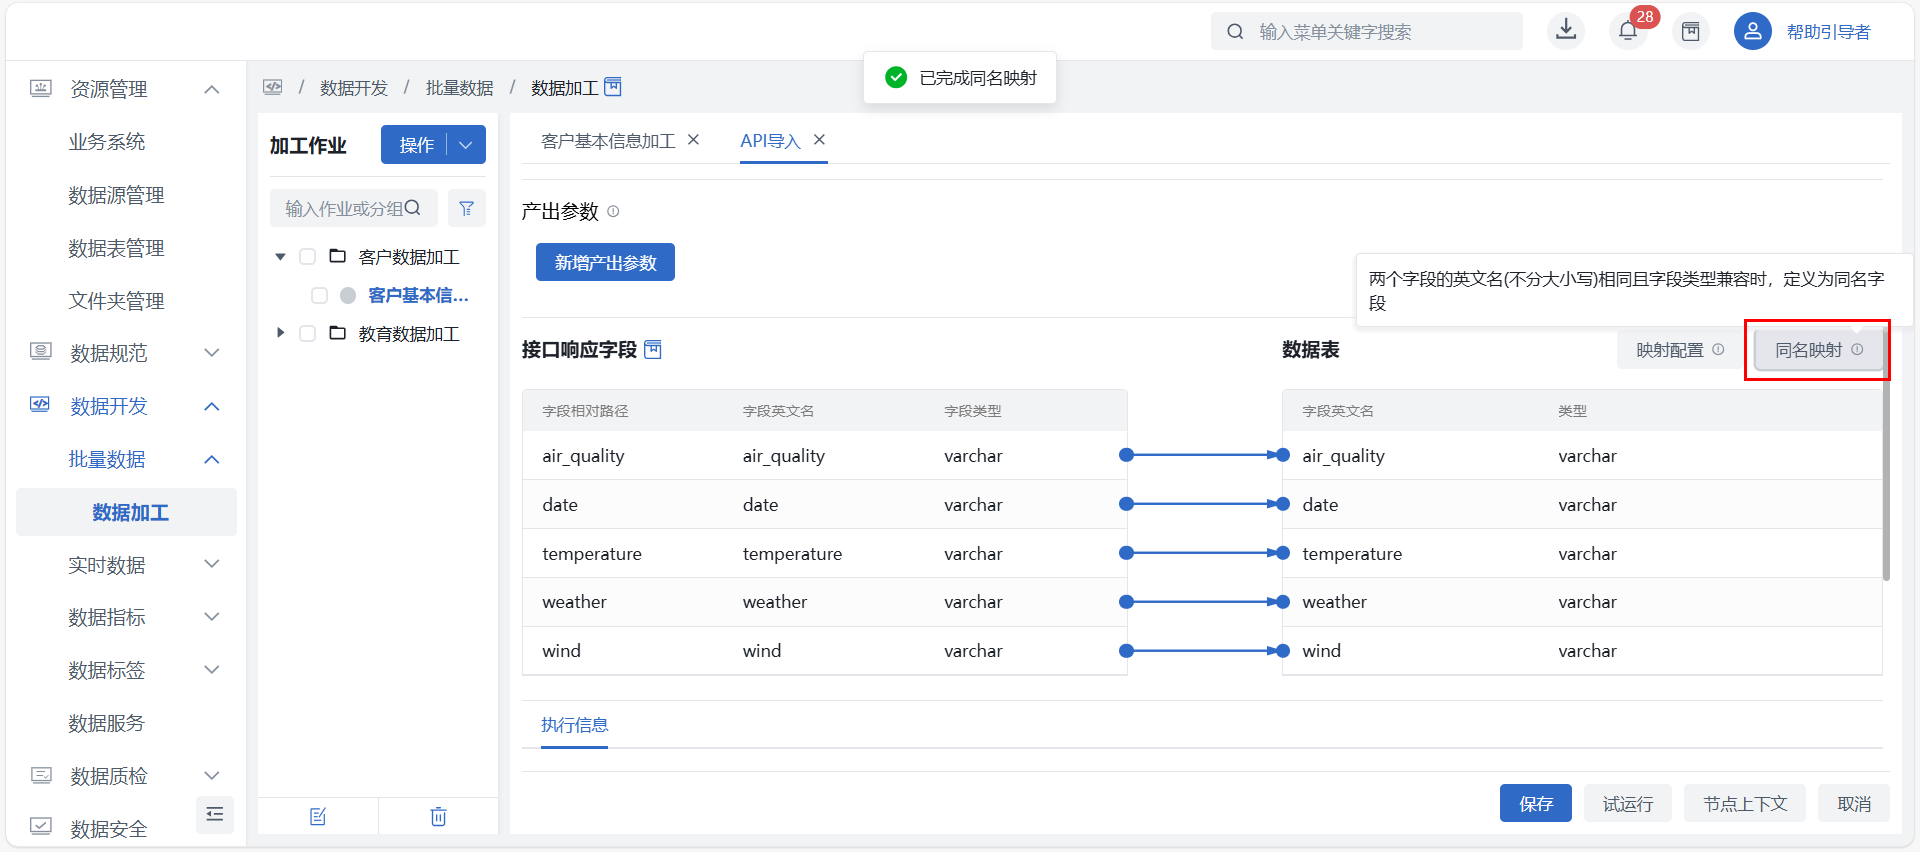This screenshot has height=852, width=1920.
Task: Open 数据服务 in the sidebar
Action: pyautogui.click(x=107, y=723)
